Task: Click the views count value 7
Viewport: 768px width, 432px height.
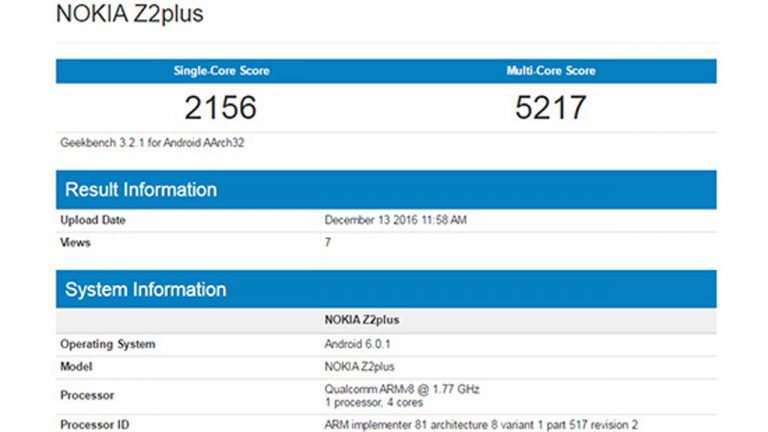Action: click(x=328, y=242)
